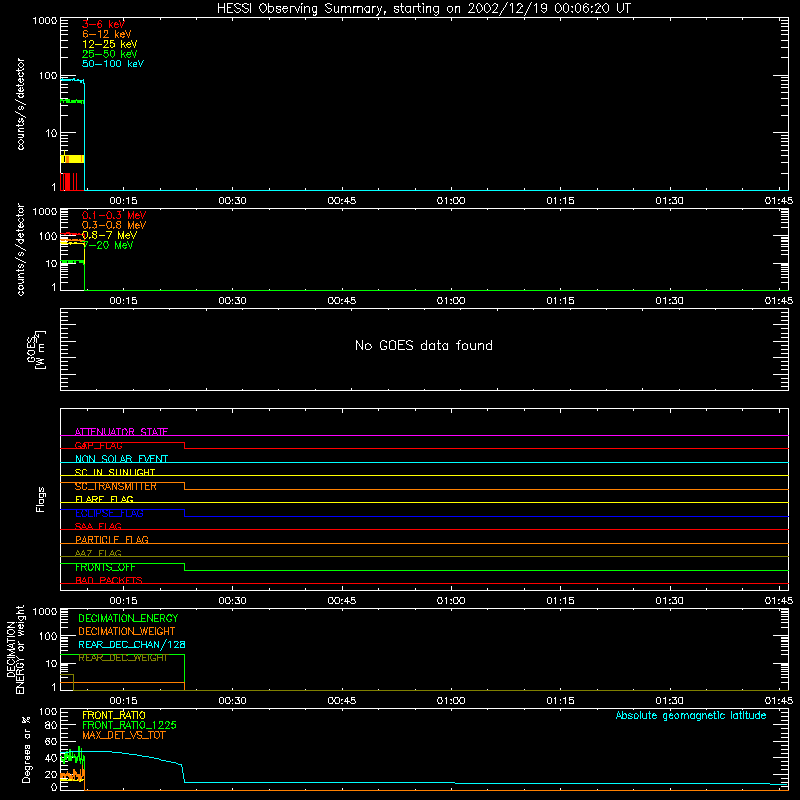Image resolution: width=800 pixels, height=800 pixels.
Task: Click the GAP_FLAG label
Action: 98,445
